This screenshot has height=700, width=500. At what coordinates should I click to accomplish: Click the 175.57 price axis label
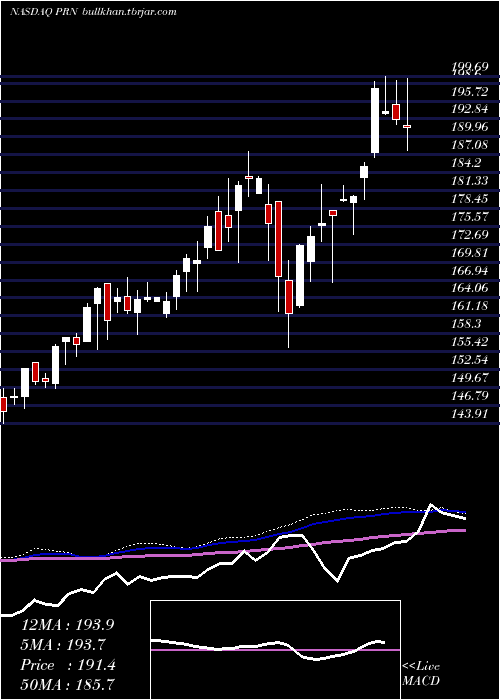pos(471,217)
